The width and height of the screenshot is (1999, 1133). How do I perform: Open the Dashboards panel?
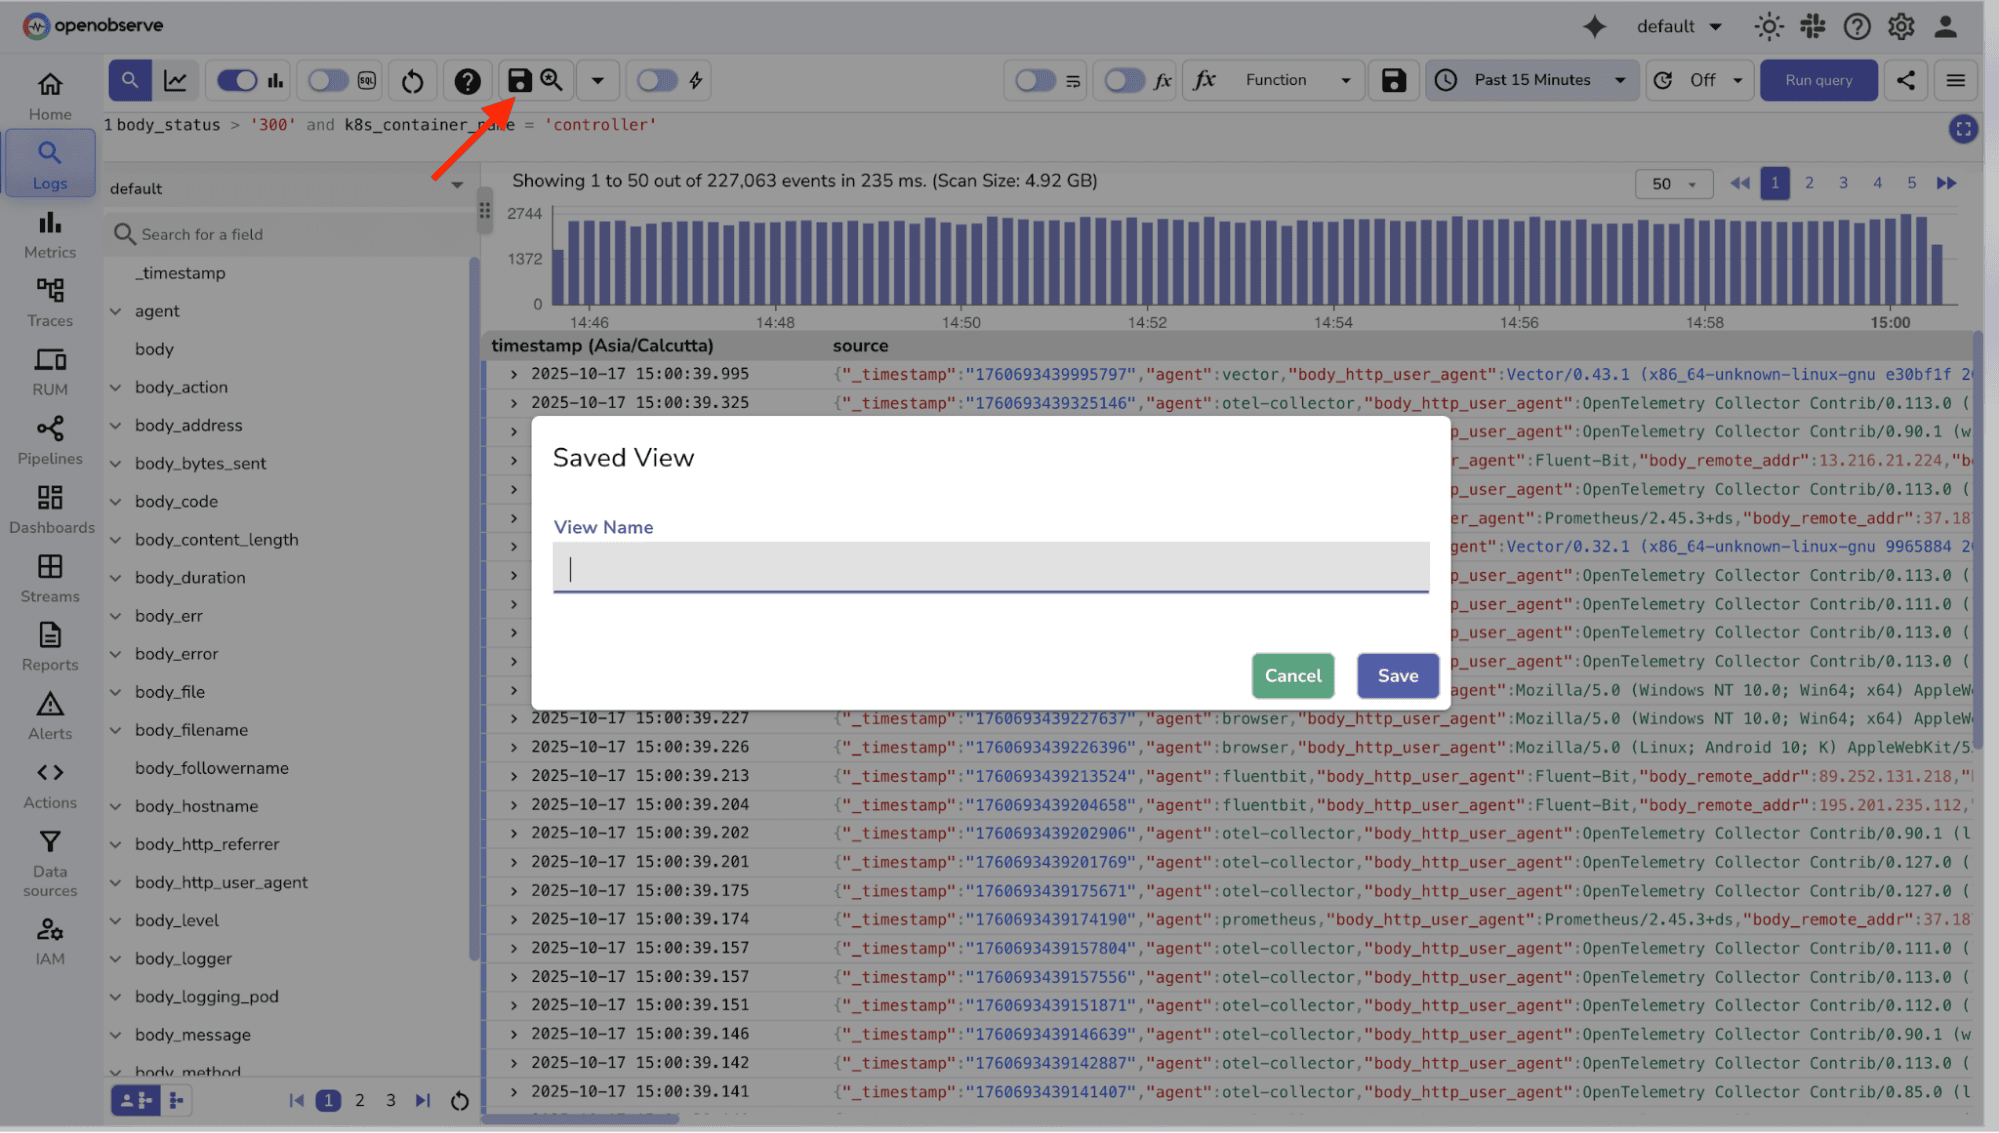[49, 510]
